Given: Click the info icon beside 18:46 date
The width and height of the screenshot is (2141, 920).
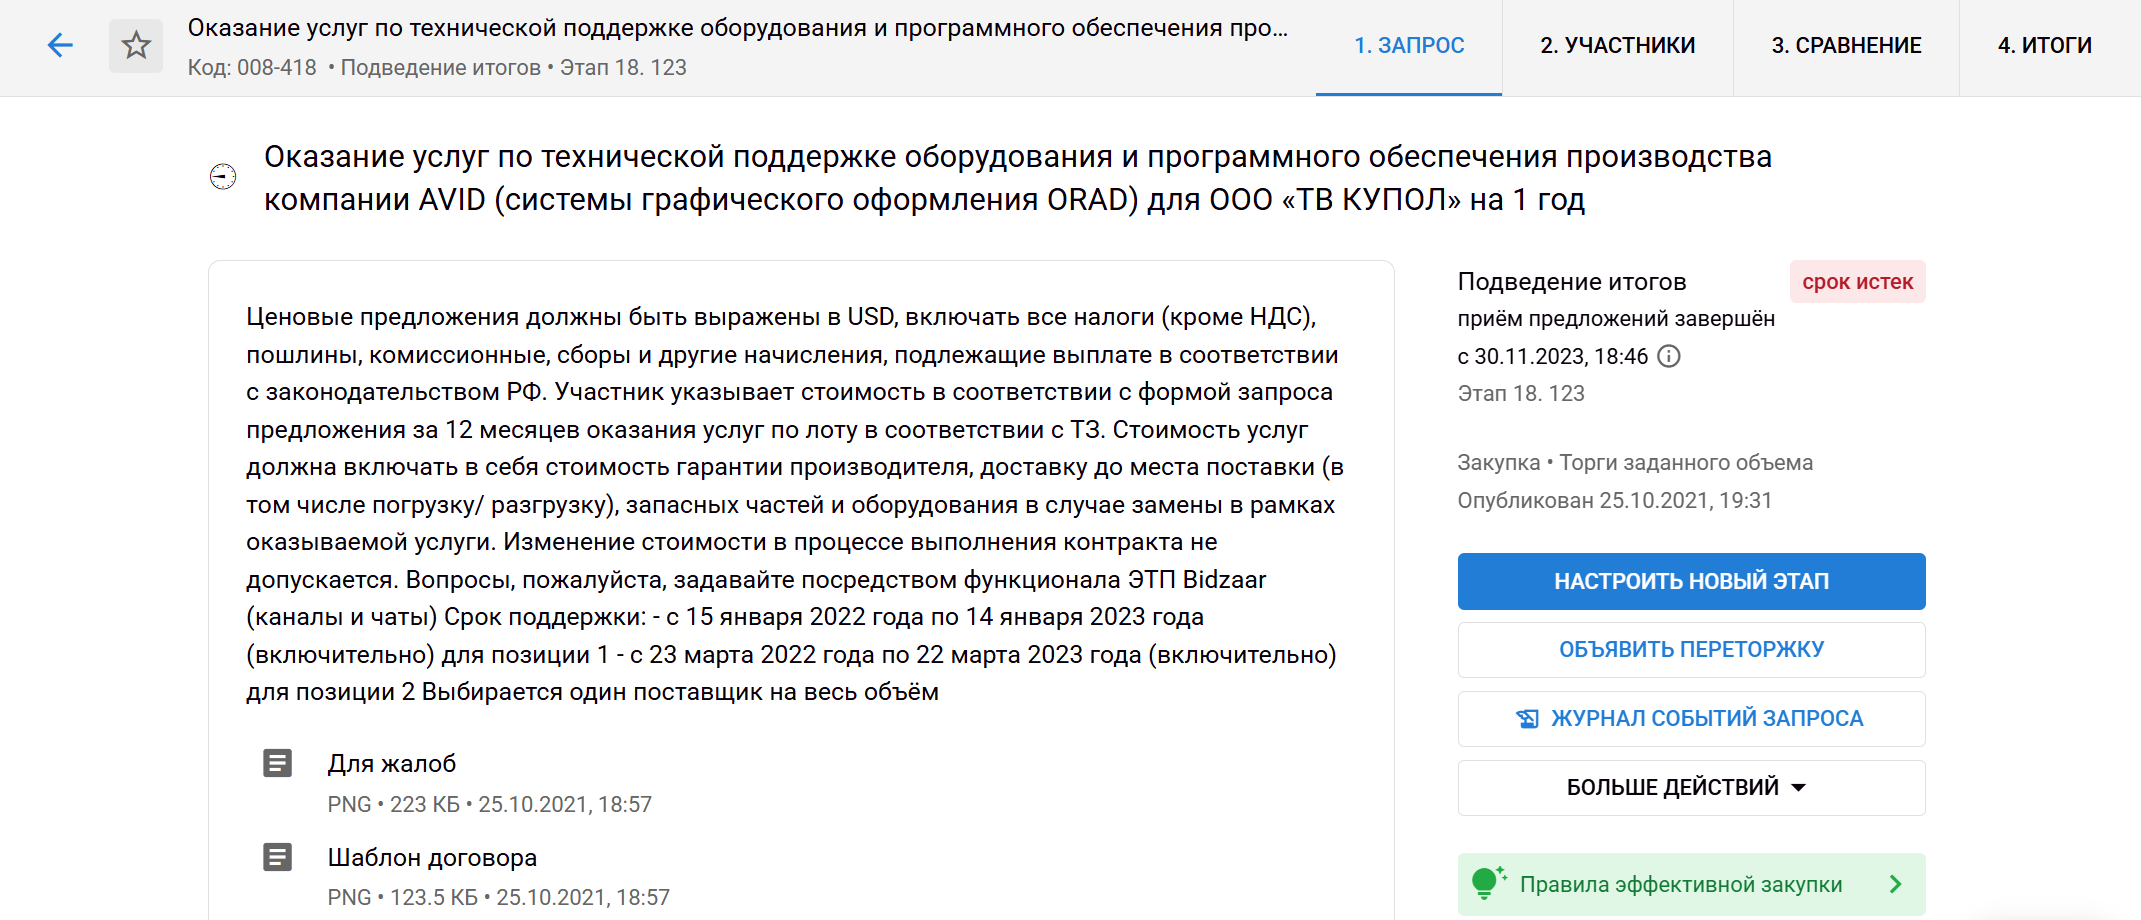Looking at the screenshot, I should click(x=1669, y=356).
